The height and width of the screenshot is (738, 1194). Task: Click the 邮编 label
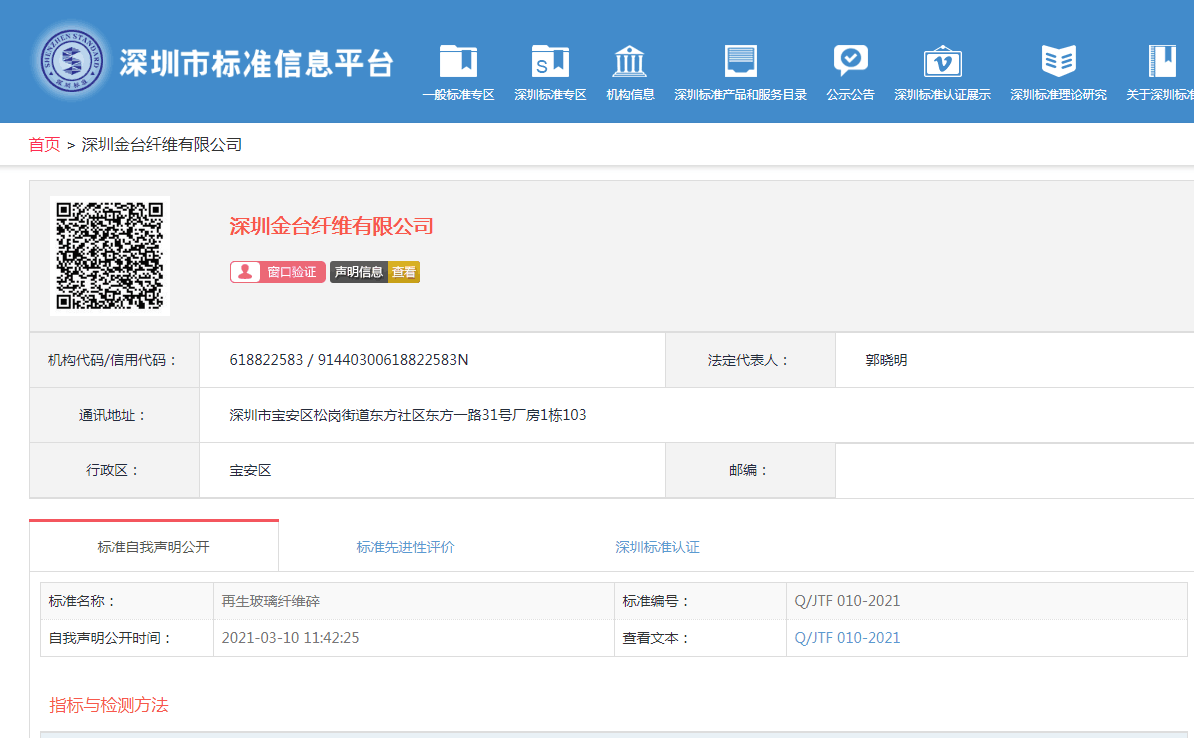pos(749,470)
